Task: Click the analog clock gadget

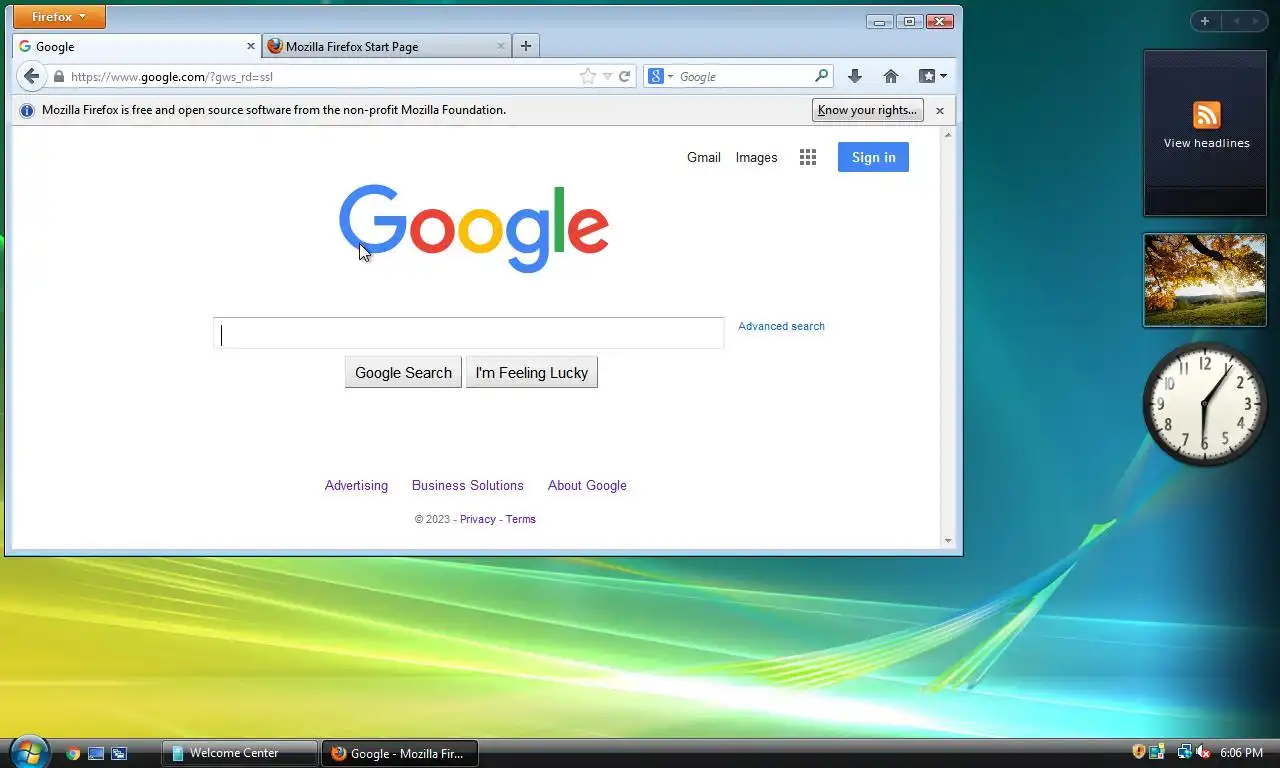Action: pos(1205,404)
